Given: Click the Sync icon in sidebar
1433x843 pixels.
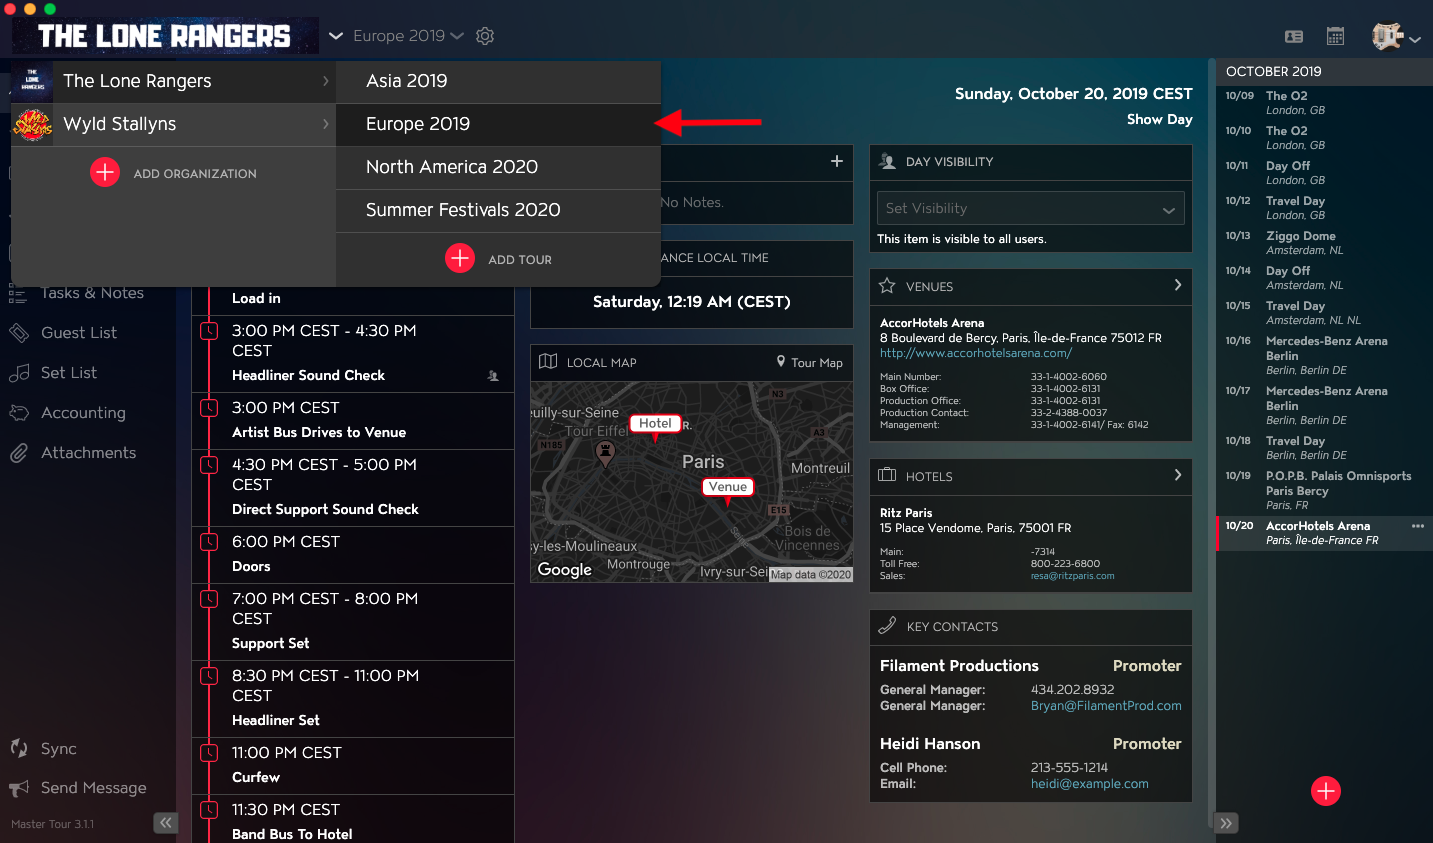Looking at the screenshot, I should [x=19, y=748].
